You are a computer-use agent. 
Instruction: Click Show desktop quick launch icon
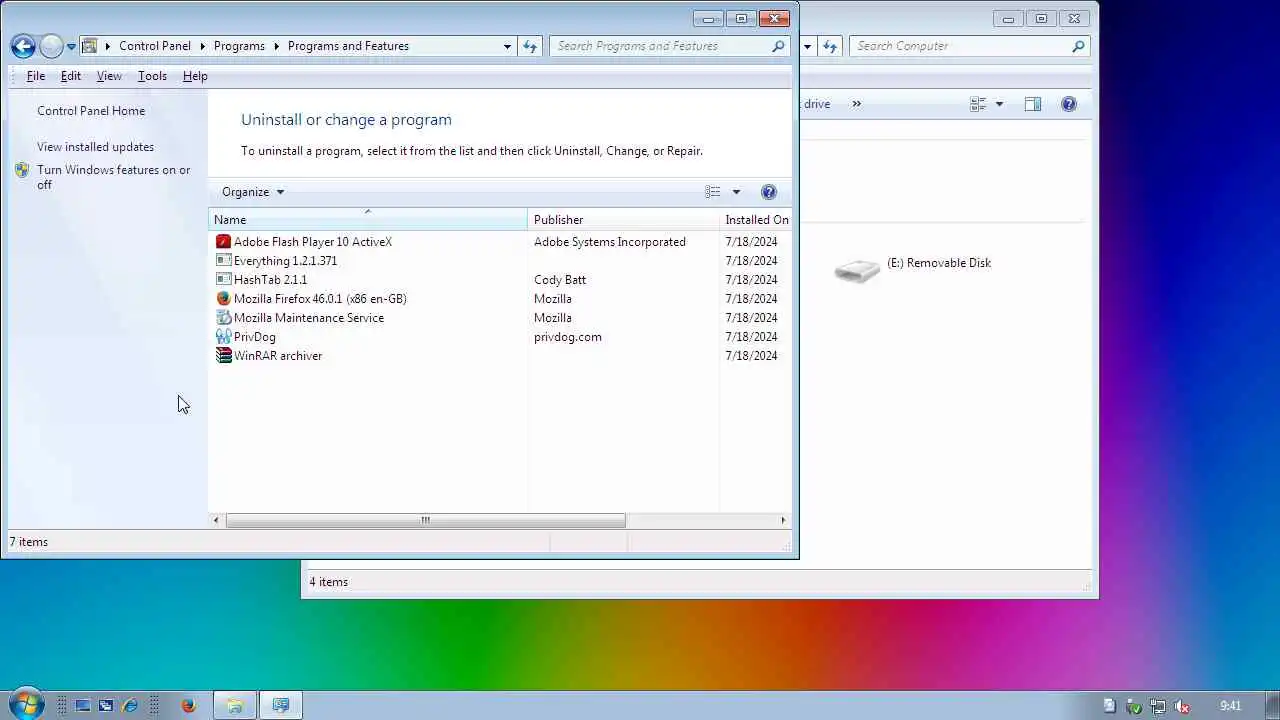[x=83, y=705]
